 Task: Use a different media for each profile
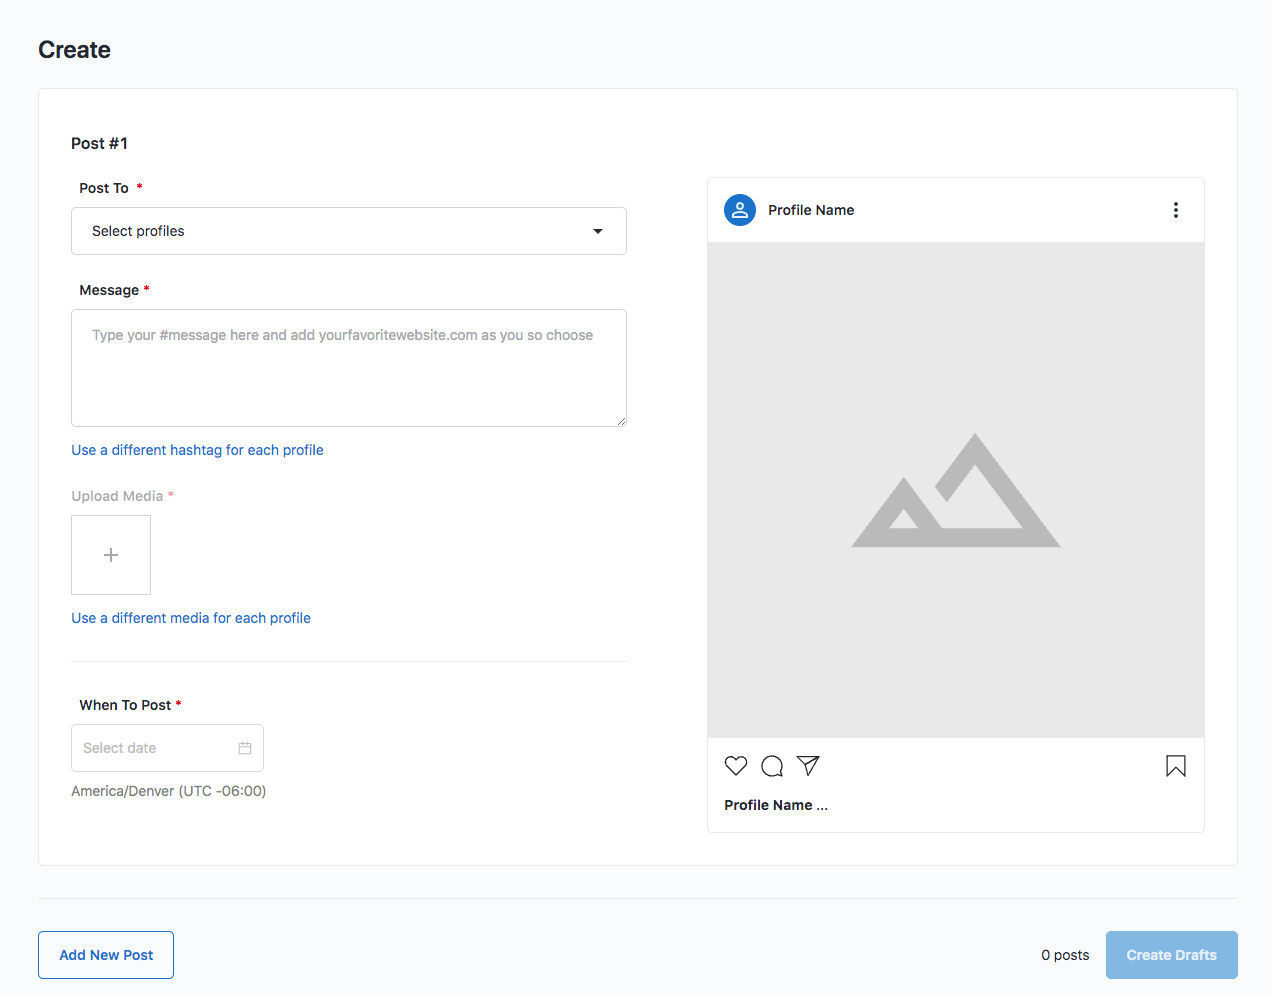pyautogui.click(x=191, y=618)
